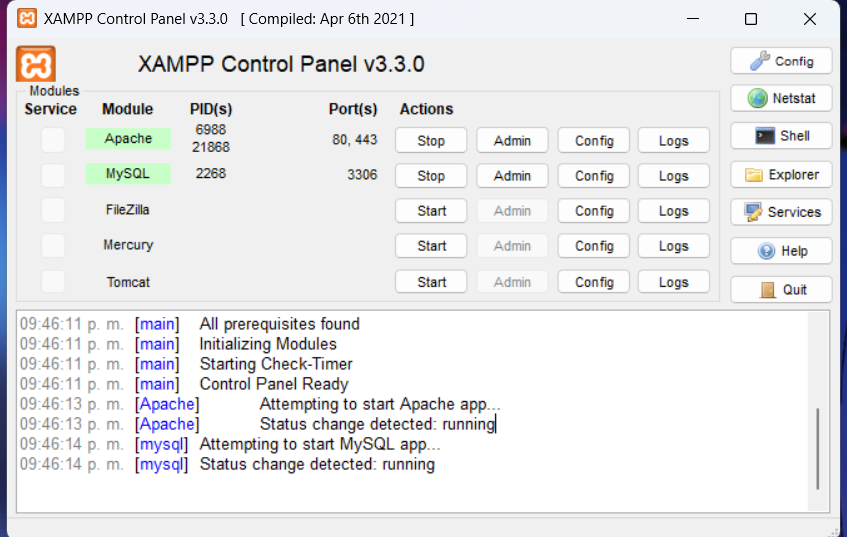847x537 pixels.
Task: Toggle the Apache service checkbox
Action: [53, 140]
